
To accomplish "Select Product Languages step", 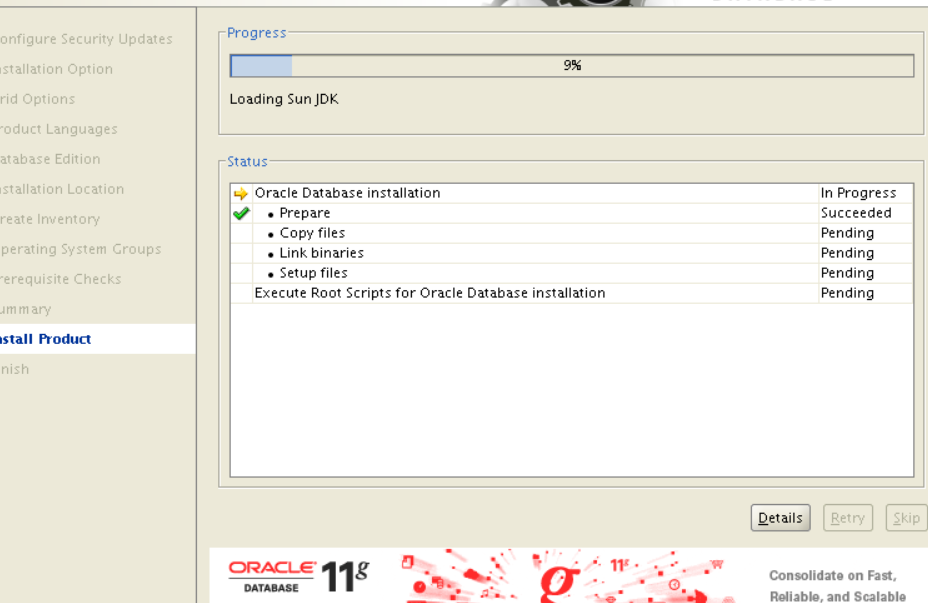I will [x=59, y=129].
